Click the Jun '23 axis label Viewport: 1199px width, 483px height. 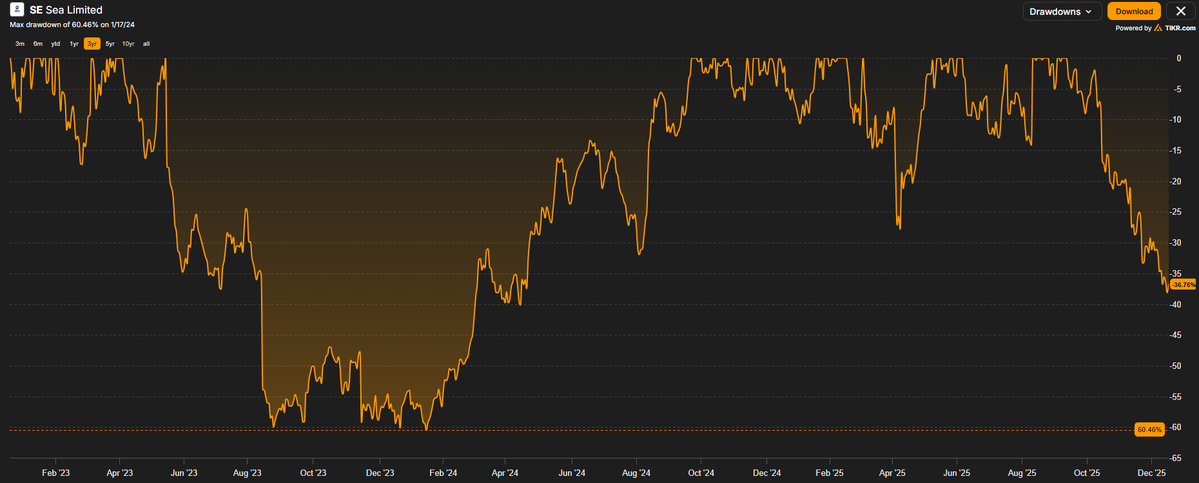coord(184,475)
